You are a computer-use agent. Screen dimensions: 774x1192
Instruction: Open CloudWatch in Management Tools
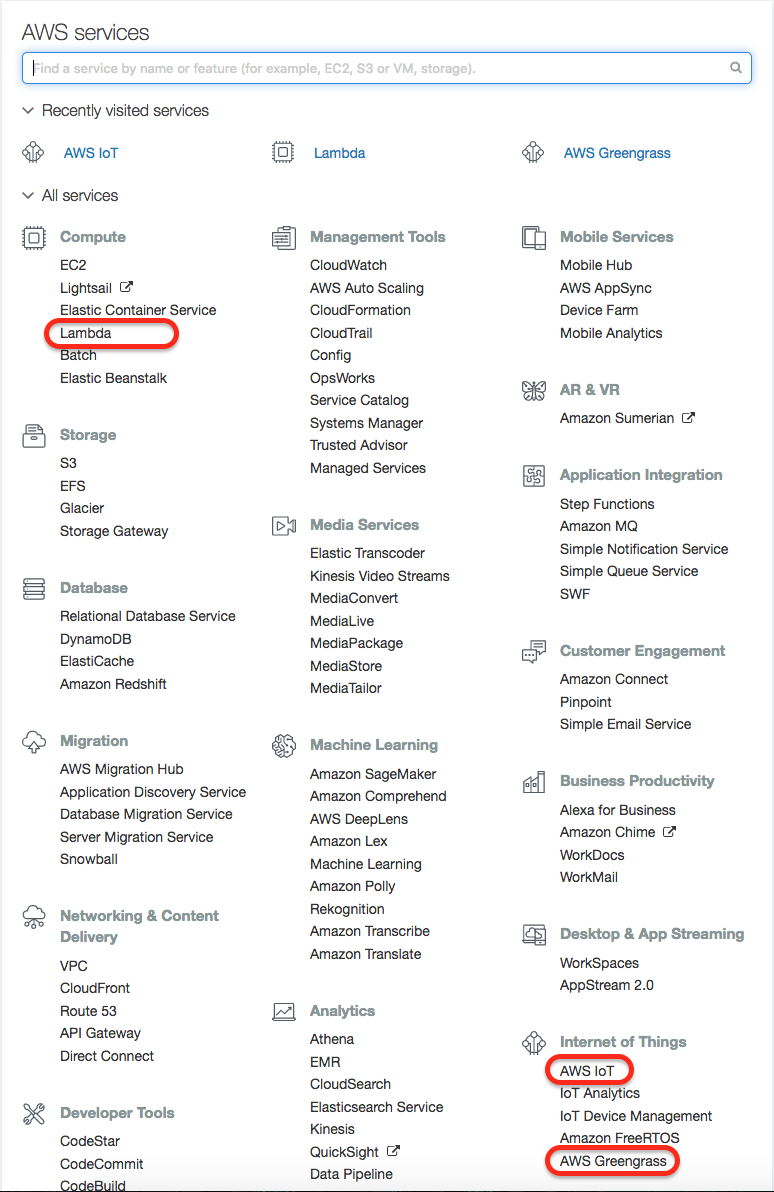click(348, 265)
